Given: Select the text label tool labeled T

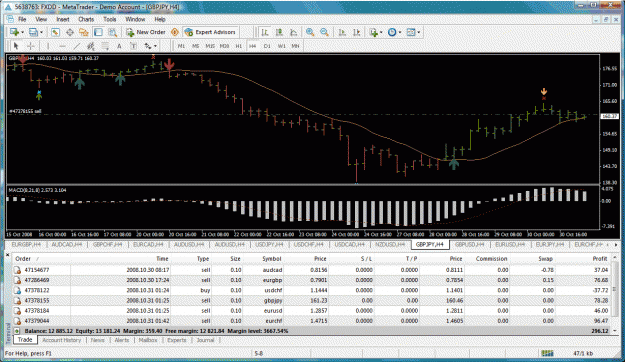Looking at the screenshot, I should pos(134,46).
